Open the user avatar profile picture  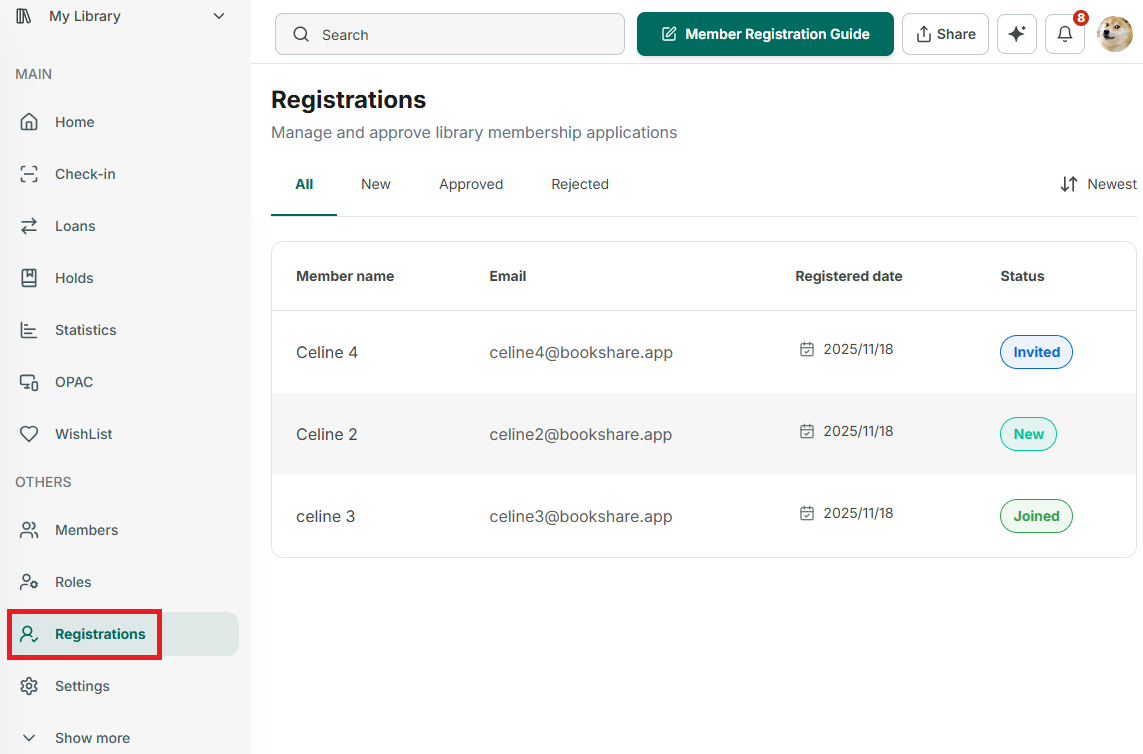[x=1115, y=34]
